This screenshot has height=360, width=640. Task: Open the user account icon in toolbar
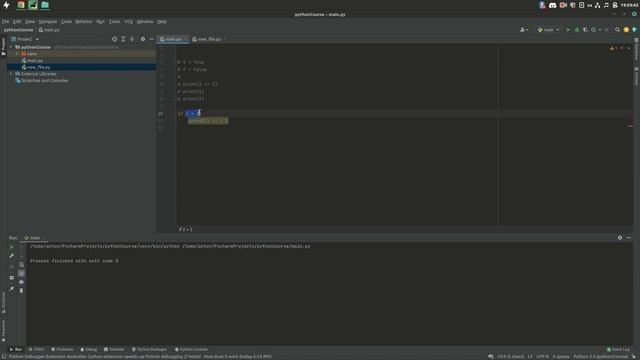pos(523,30)
